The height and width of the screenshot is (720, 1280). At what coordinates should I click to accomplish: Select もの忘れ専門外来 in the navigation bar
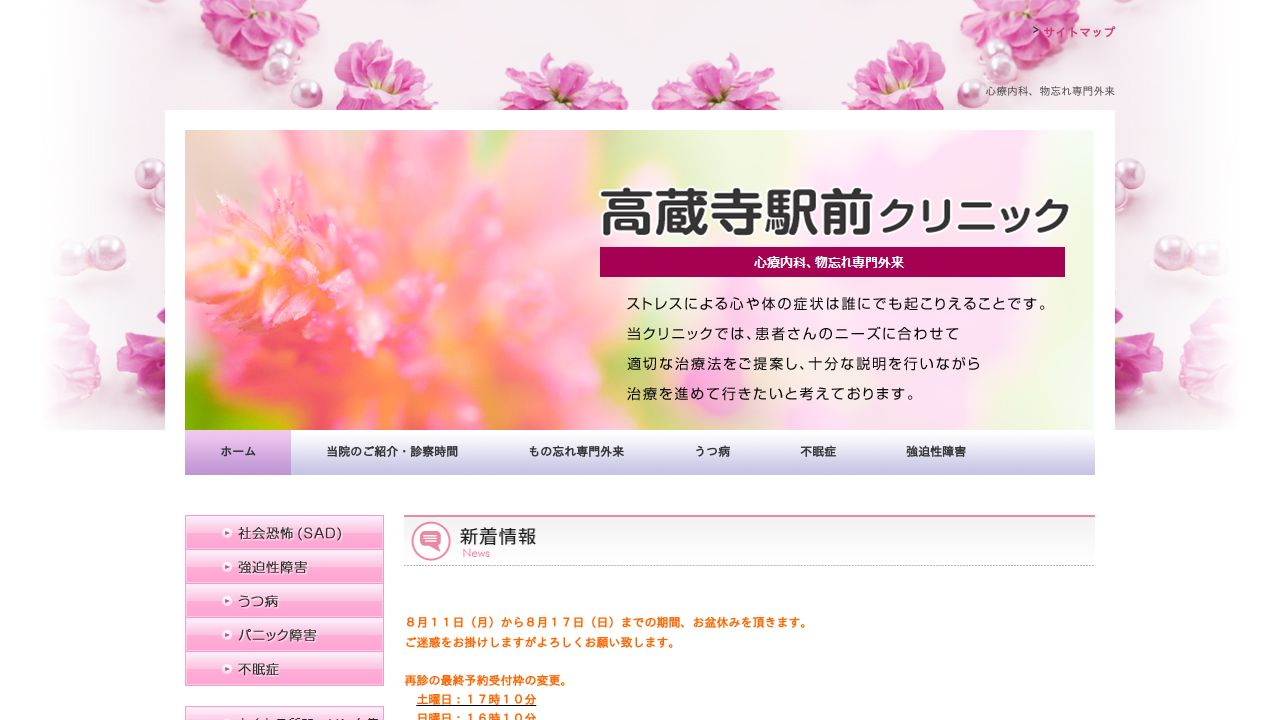576,452
